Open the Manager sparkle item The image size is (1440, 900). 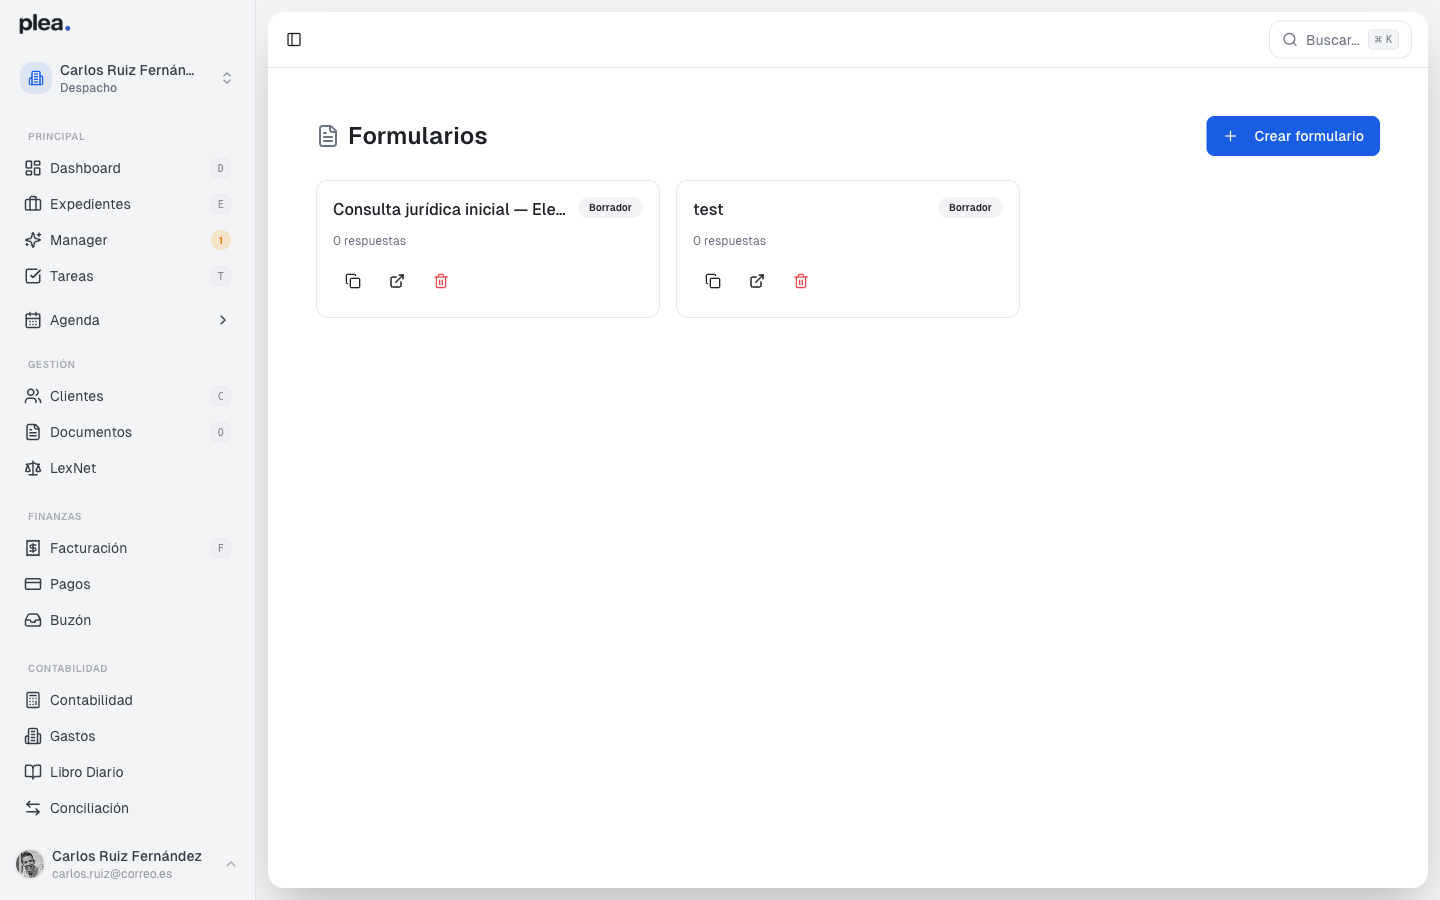pos(127,240)
